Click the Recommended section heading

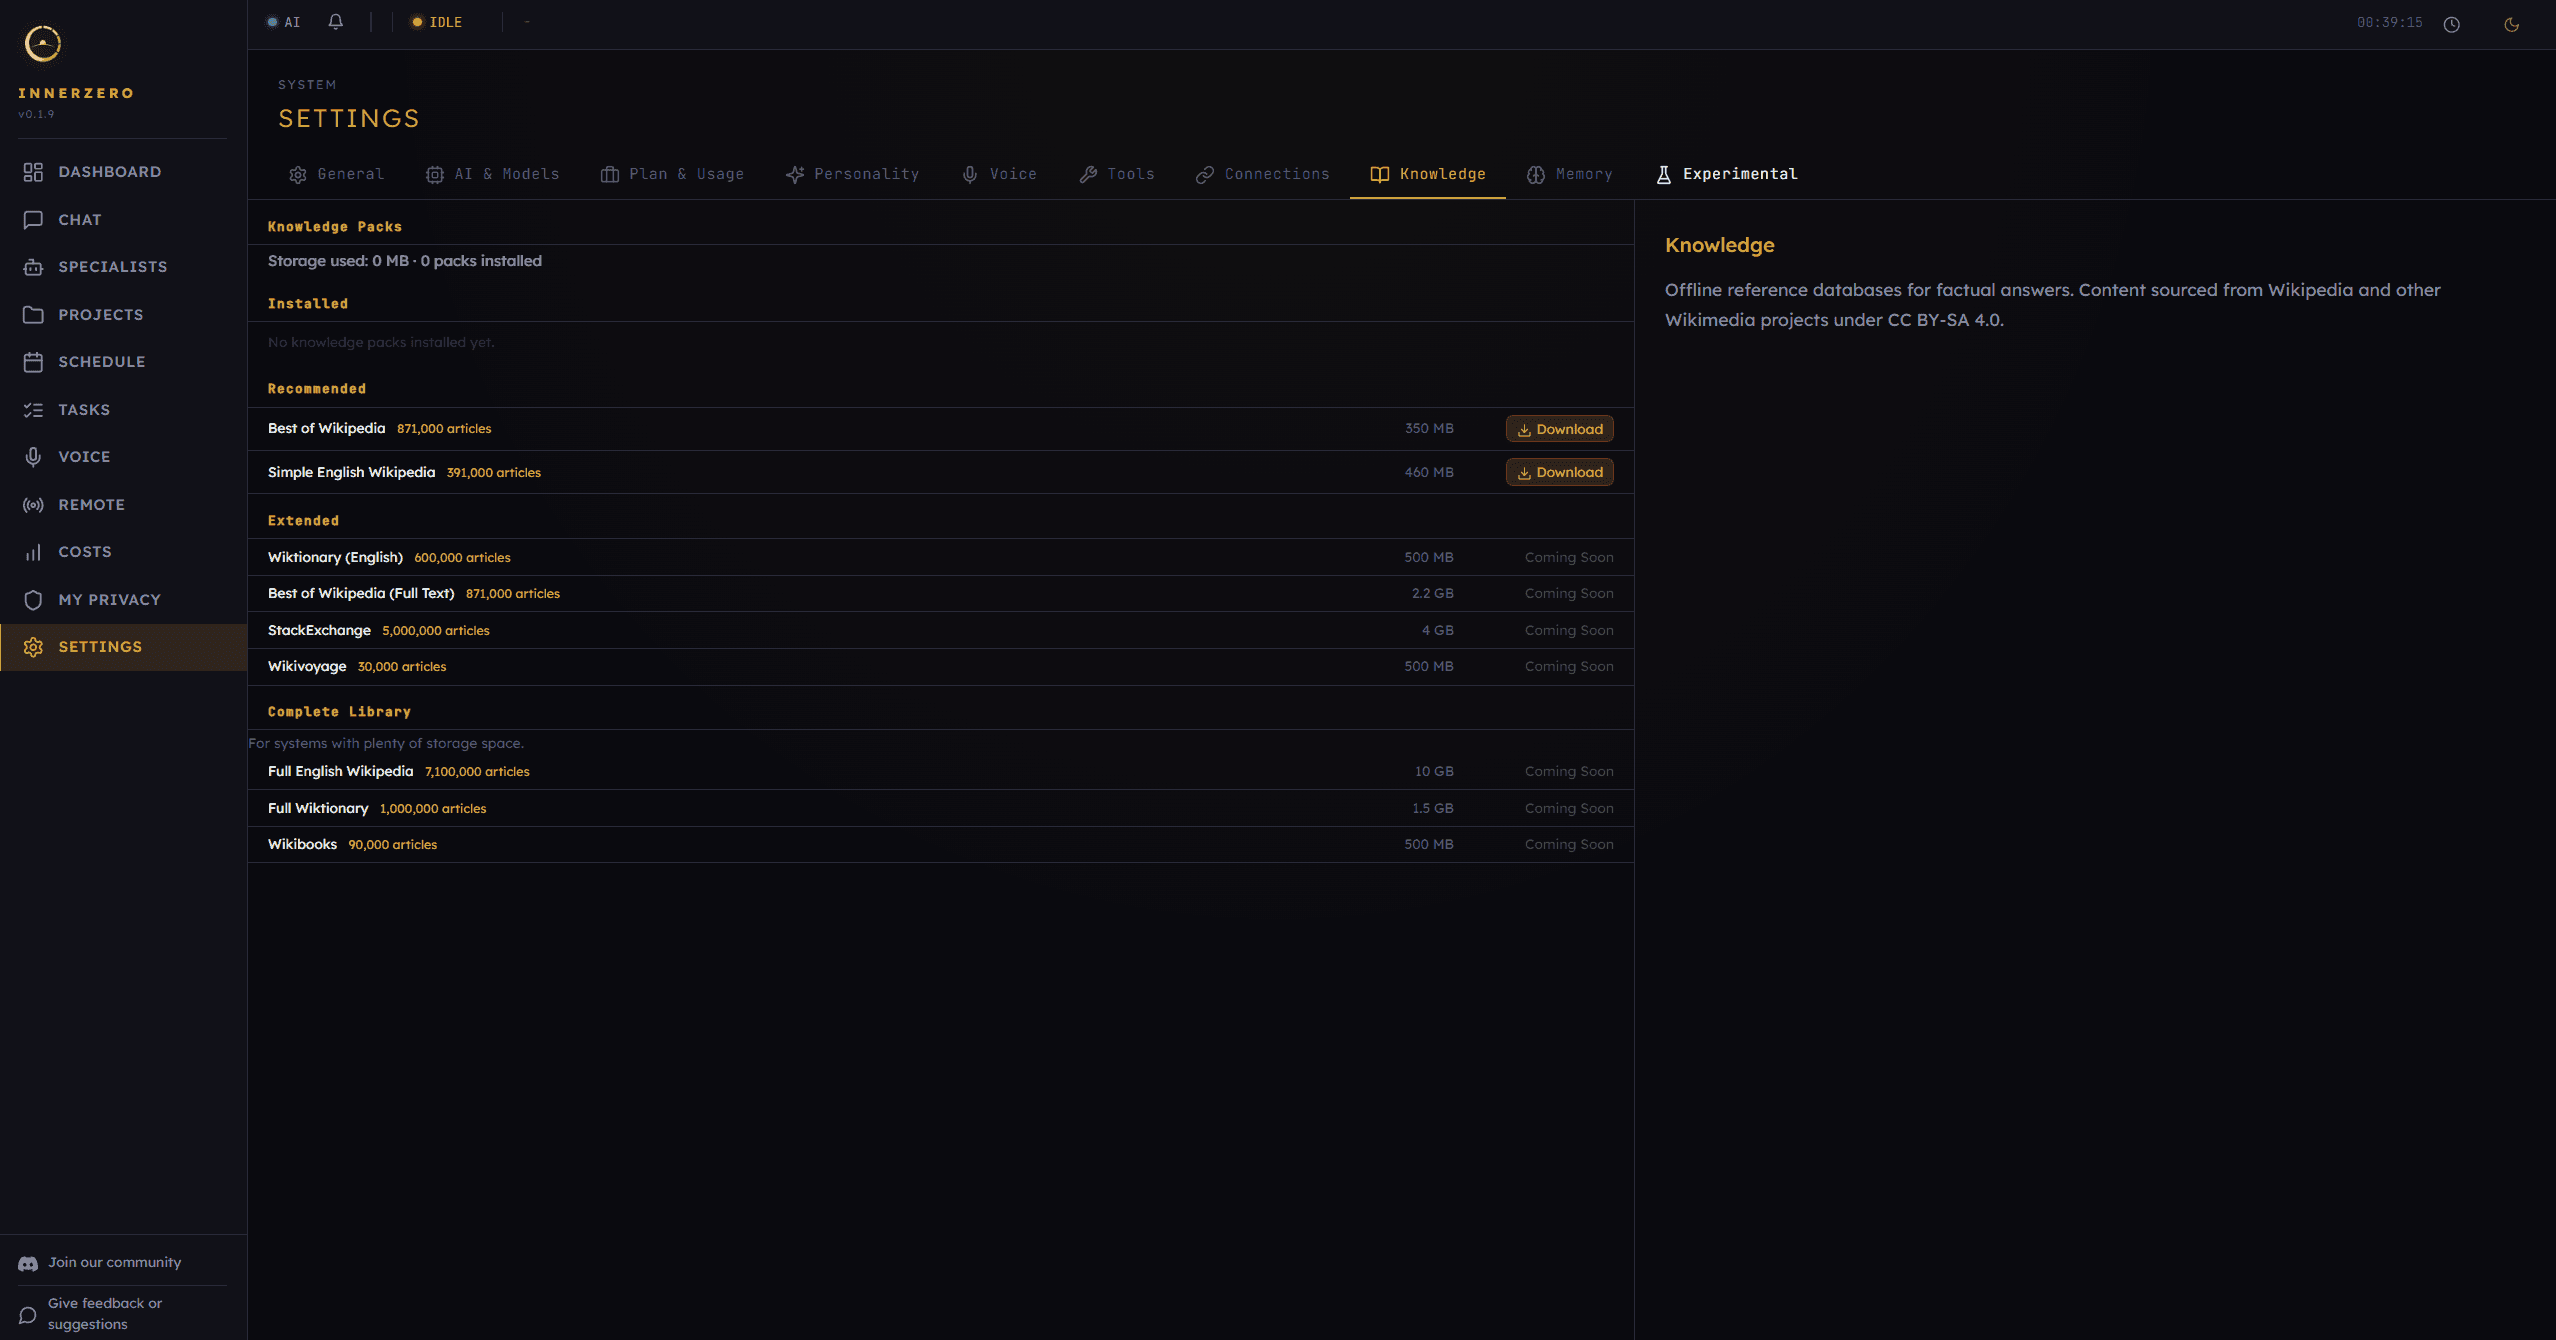pyautogui.click(x=317, y=389)
